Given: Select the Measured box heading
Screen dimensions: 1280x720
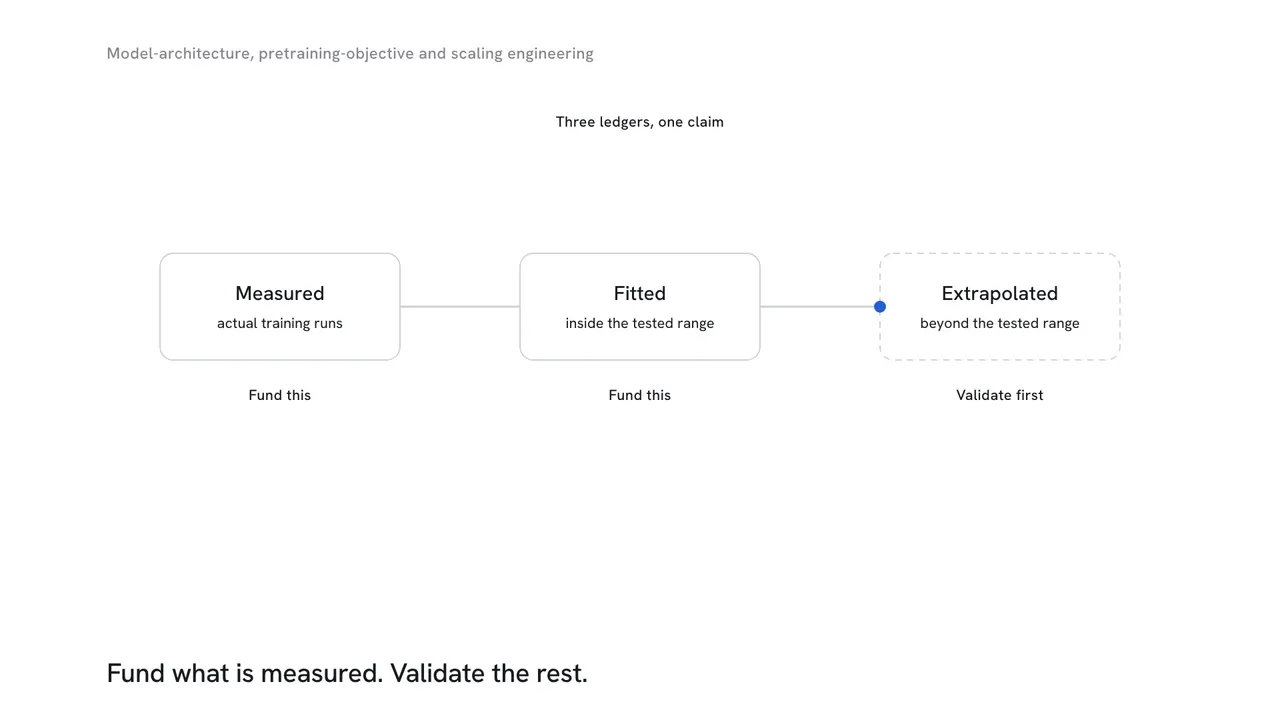Looking at the screenshot, I should pos(280,293).
